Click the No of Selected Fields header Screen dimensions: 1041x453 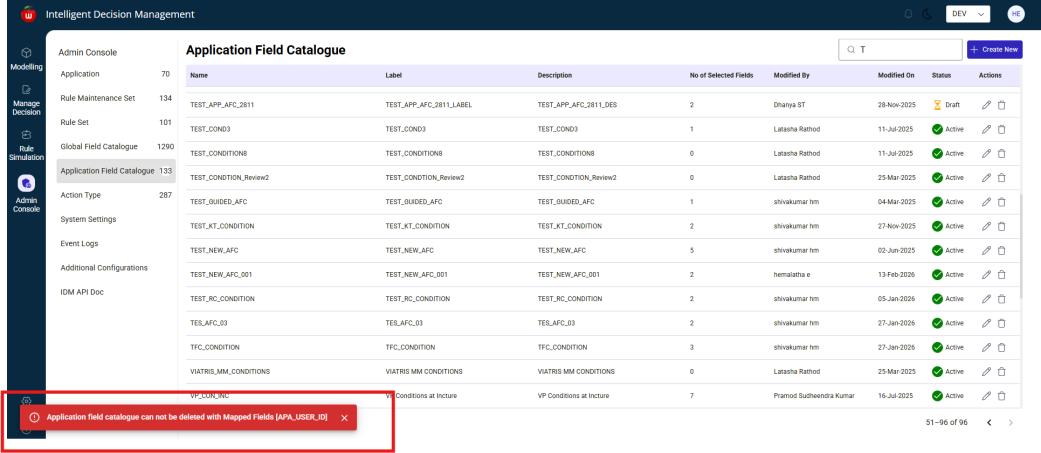click(x=722, y=76)
